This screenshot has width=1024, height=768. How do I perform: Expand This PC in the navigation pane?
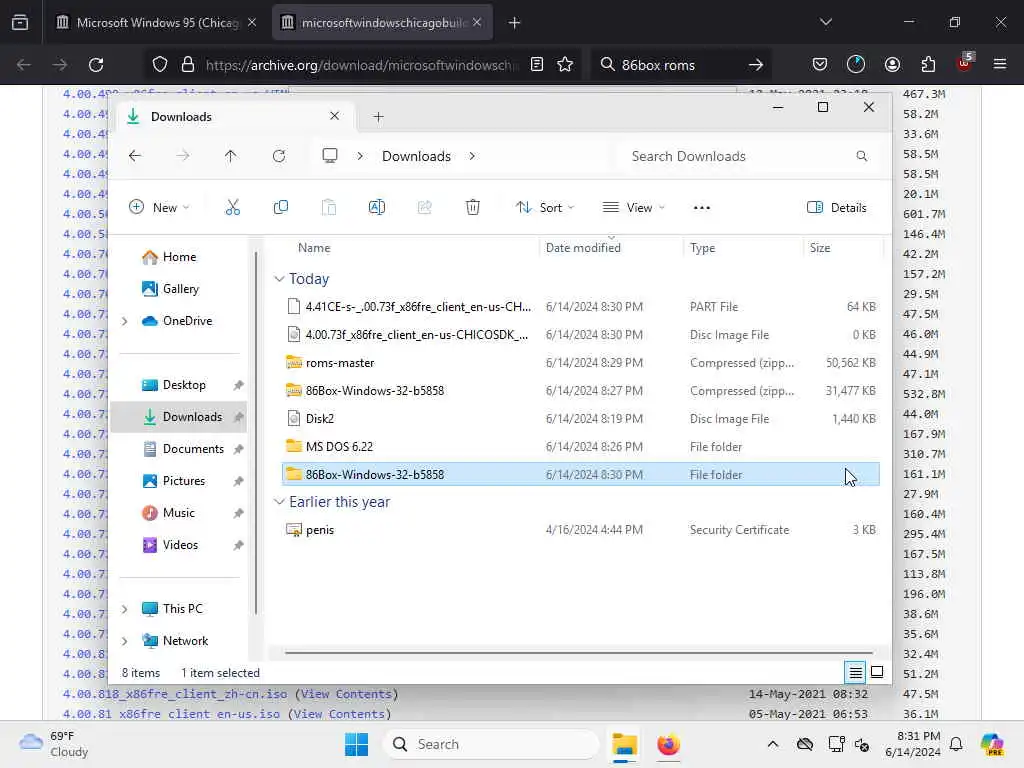[x=125, y=609]
